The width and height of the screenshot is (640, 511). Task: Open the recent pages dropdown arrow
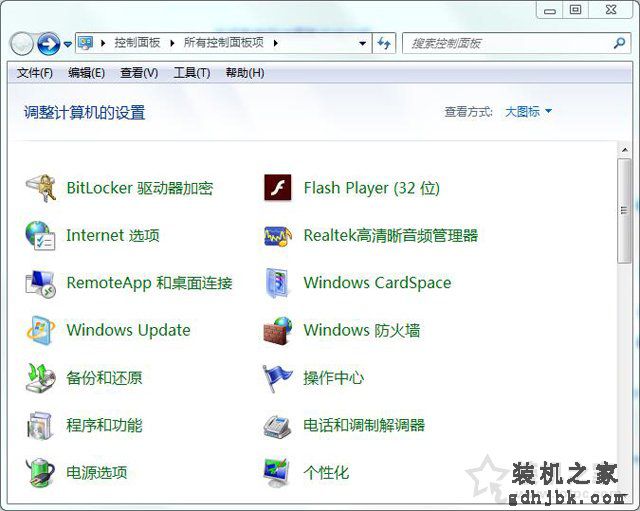click(68, 44)
